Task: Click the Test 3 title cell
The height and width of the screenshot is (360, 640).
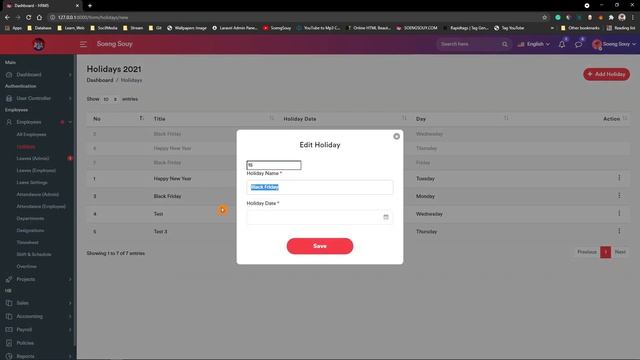Action: (x=160, y=231)
